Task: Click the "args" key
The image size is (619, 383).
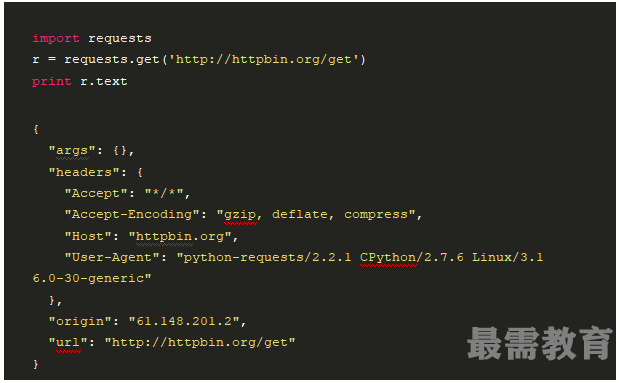Action: click(72, 151)
